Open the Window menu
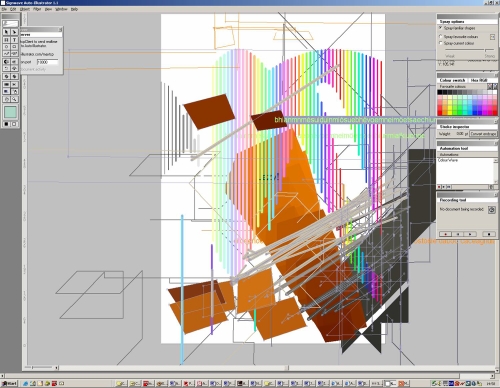Image resolution: width=500 pixels, height=388 pixels. click(61, 9)
